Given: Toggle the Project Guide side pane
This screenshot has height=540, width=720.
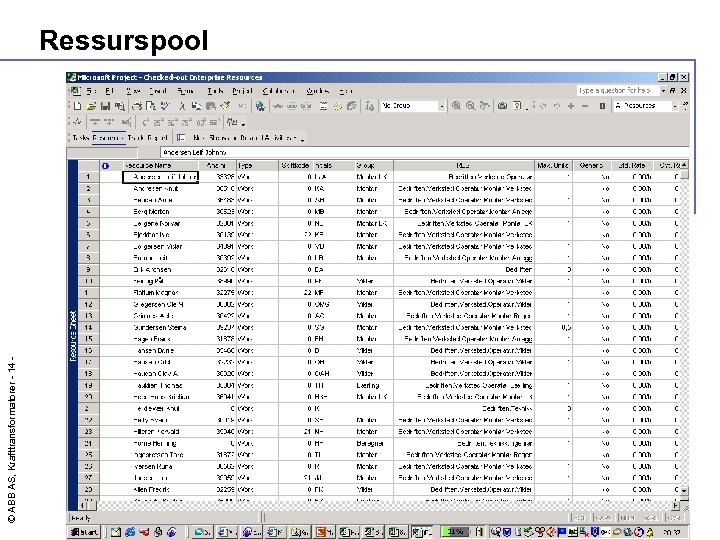Looking at the screenshot, I should (181, 138).
